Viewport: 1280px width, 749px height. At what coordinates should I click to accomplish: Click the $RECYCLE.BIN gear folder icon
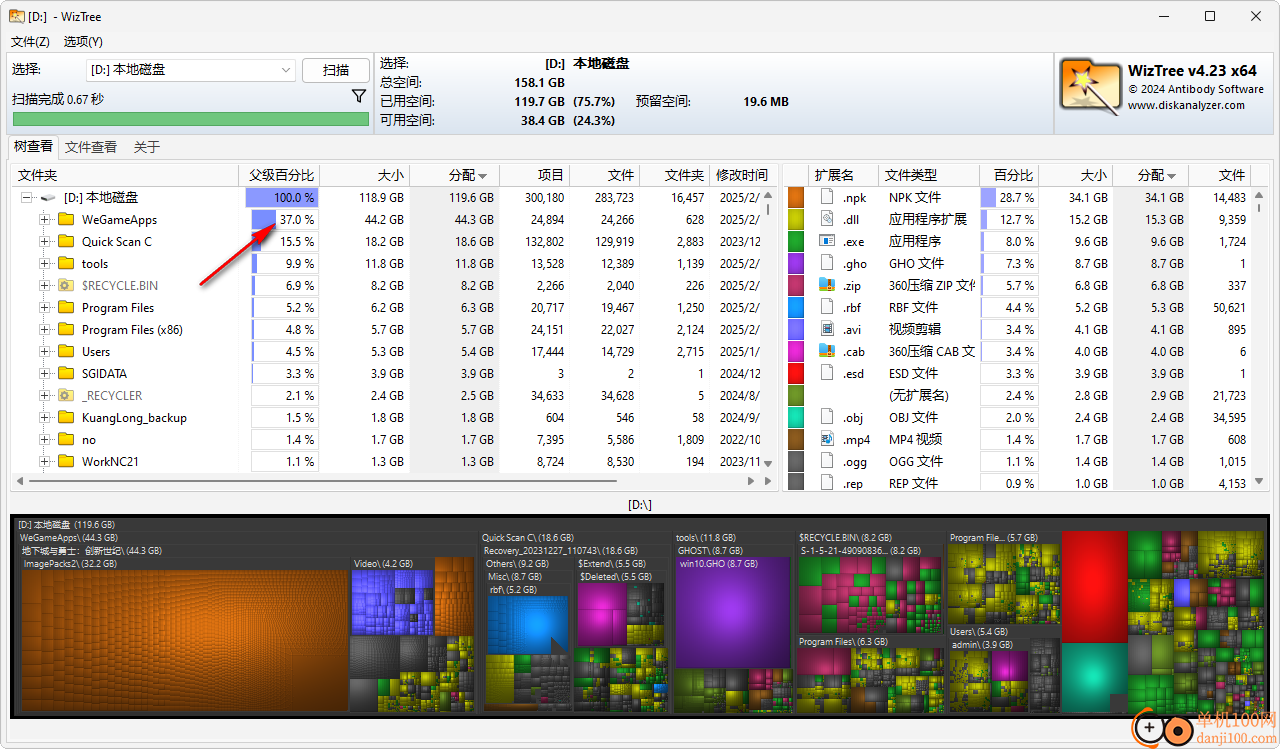[x=67, y=286]
